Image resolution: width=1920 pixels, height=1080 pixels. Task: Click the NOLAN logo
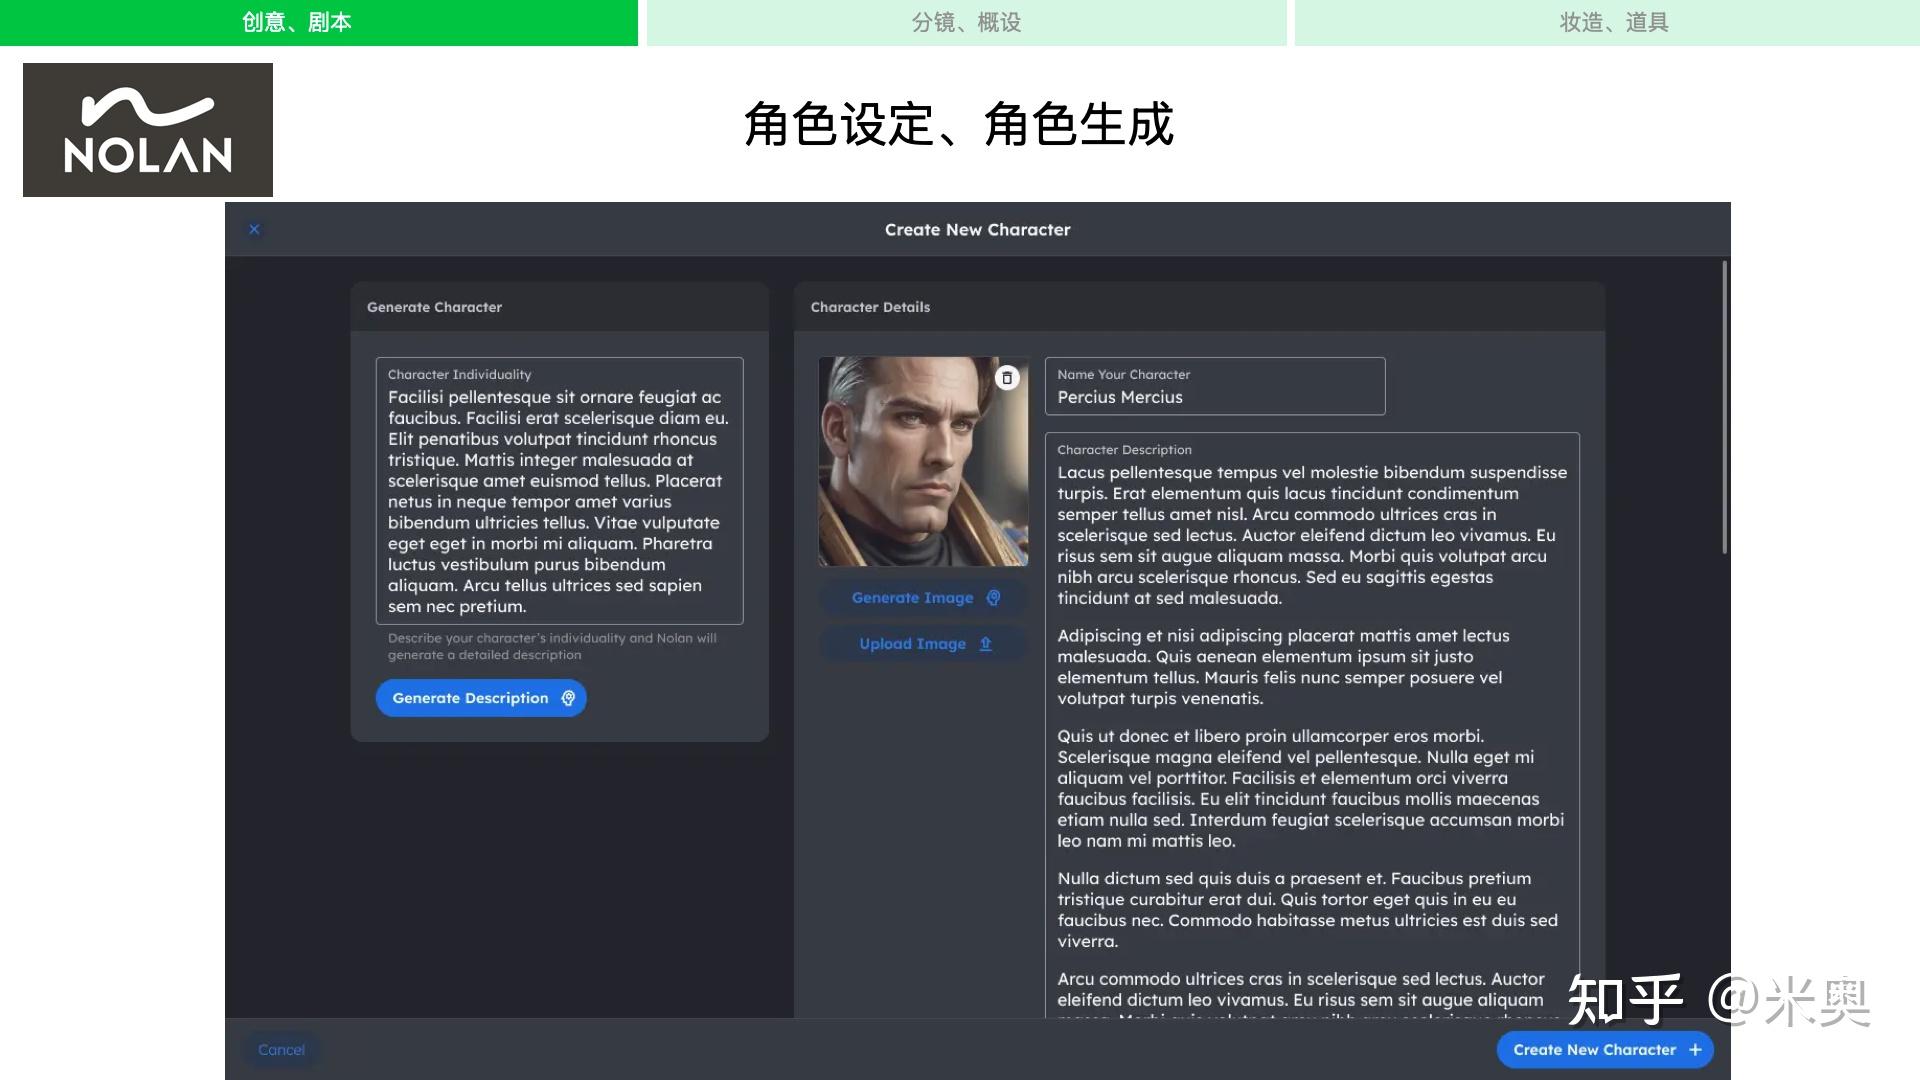tap(148, 130)
